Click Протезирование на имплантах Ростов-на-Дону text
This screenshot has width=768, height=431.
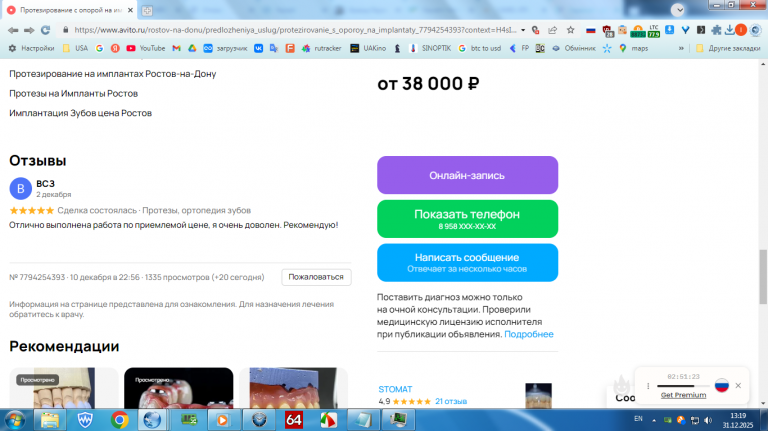(x=113, y=74)
